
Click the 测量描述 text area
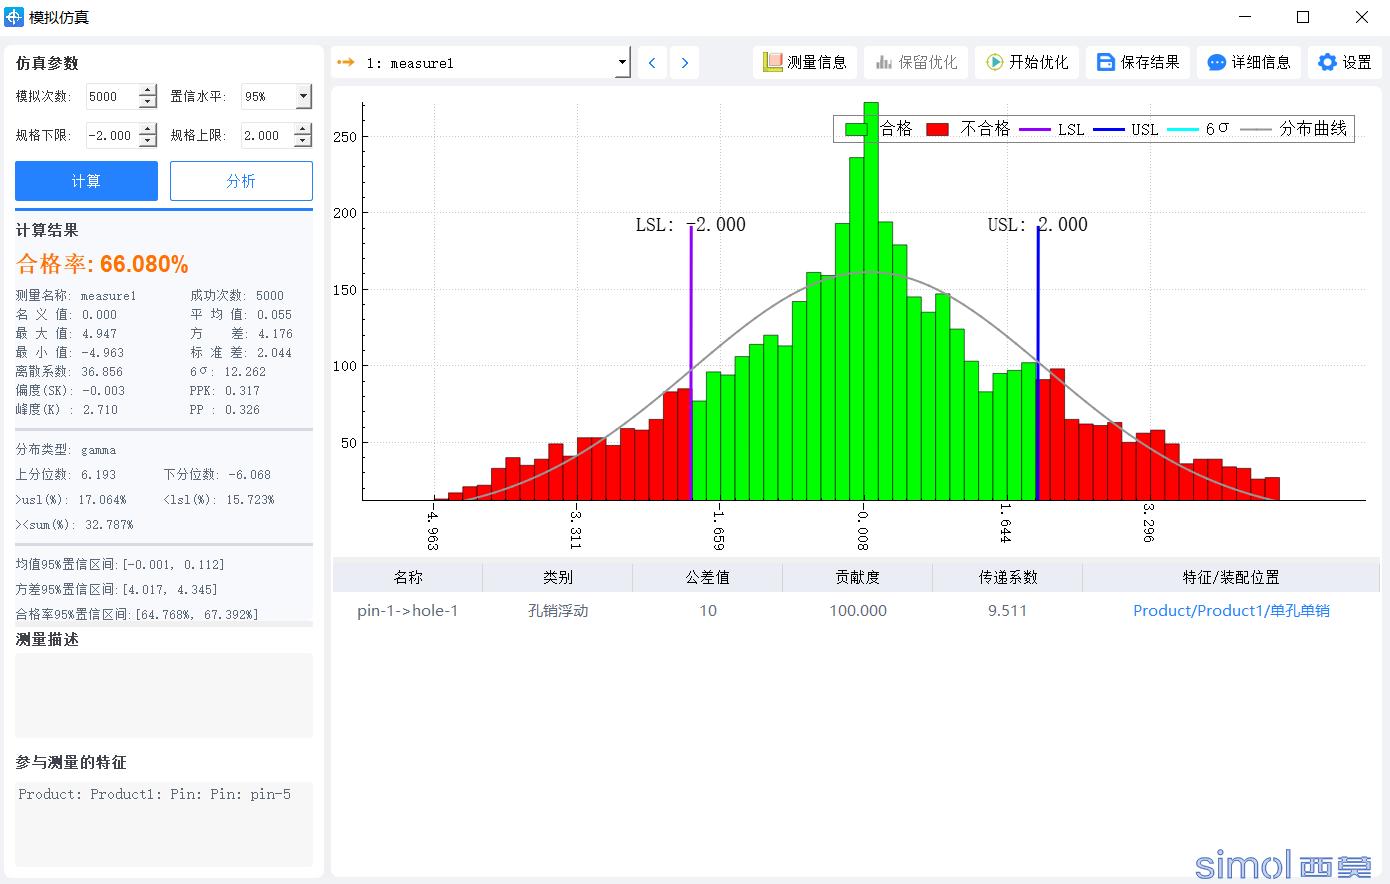[x=164, y=696]
